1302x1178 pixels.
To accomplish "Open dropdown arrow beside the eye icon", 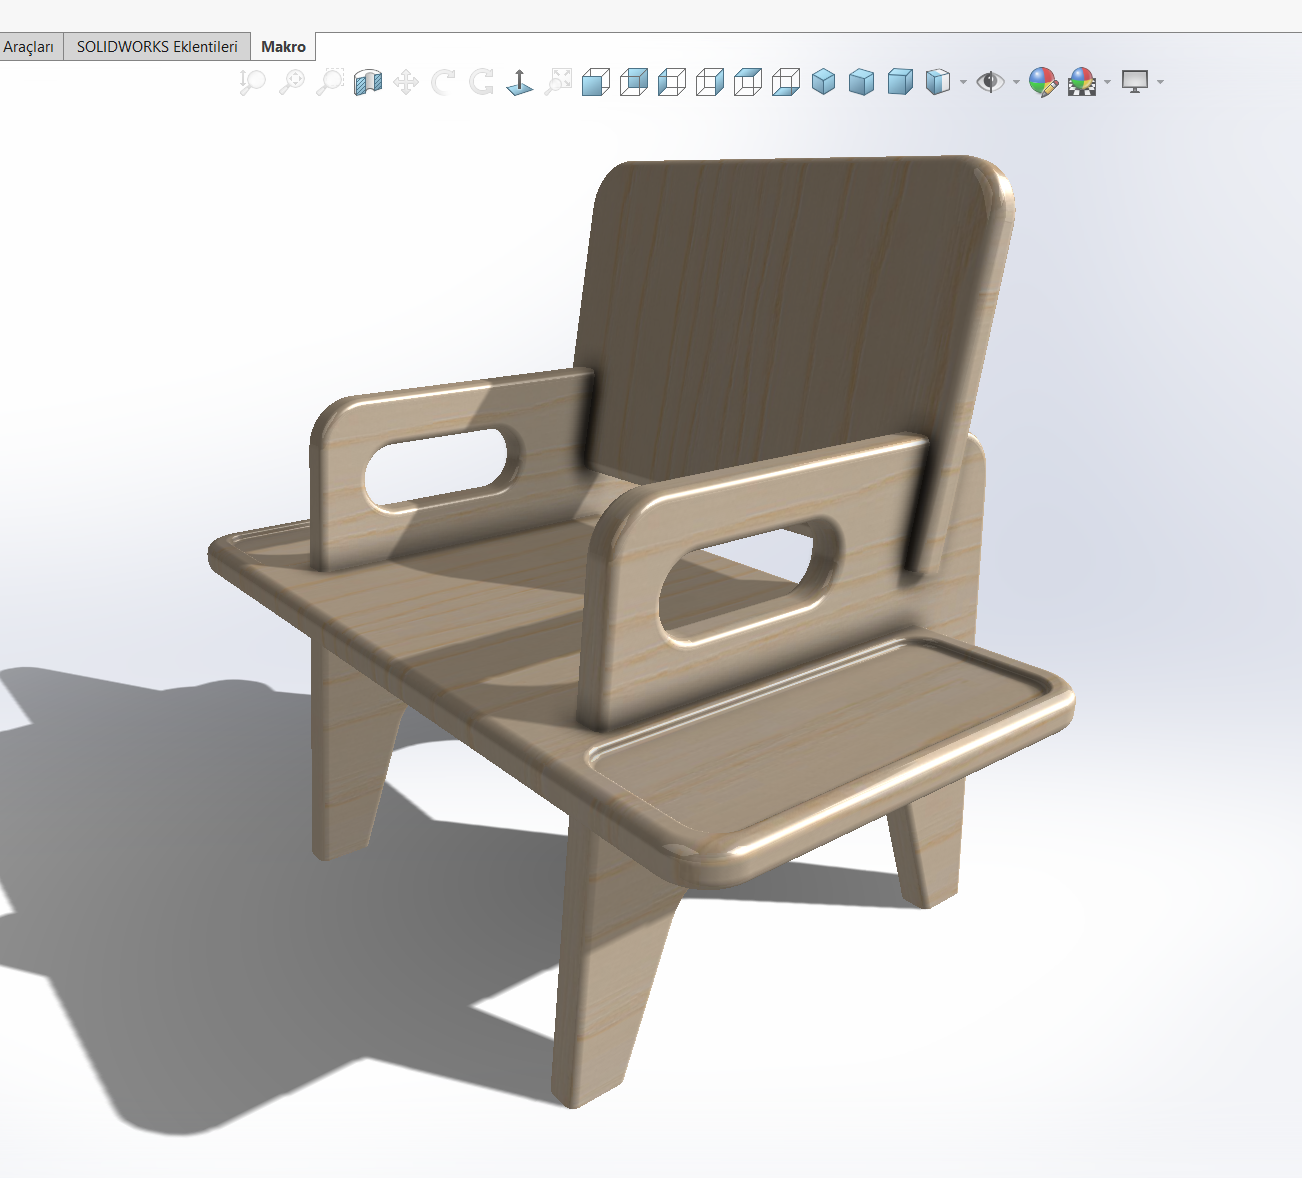I will [1016, 82].
